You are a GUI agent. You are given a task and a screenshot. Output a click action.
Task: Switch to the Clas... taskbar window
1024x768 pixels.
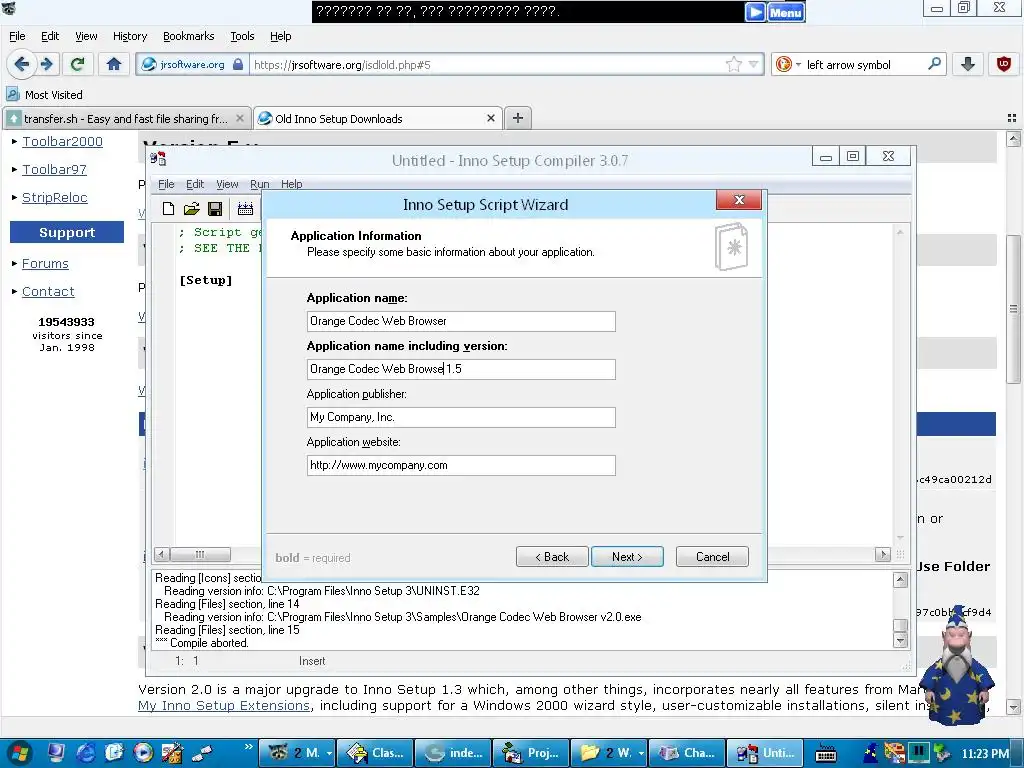pyautogui.click(x=374, y=753)
